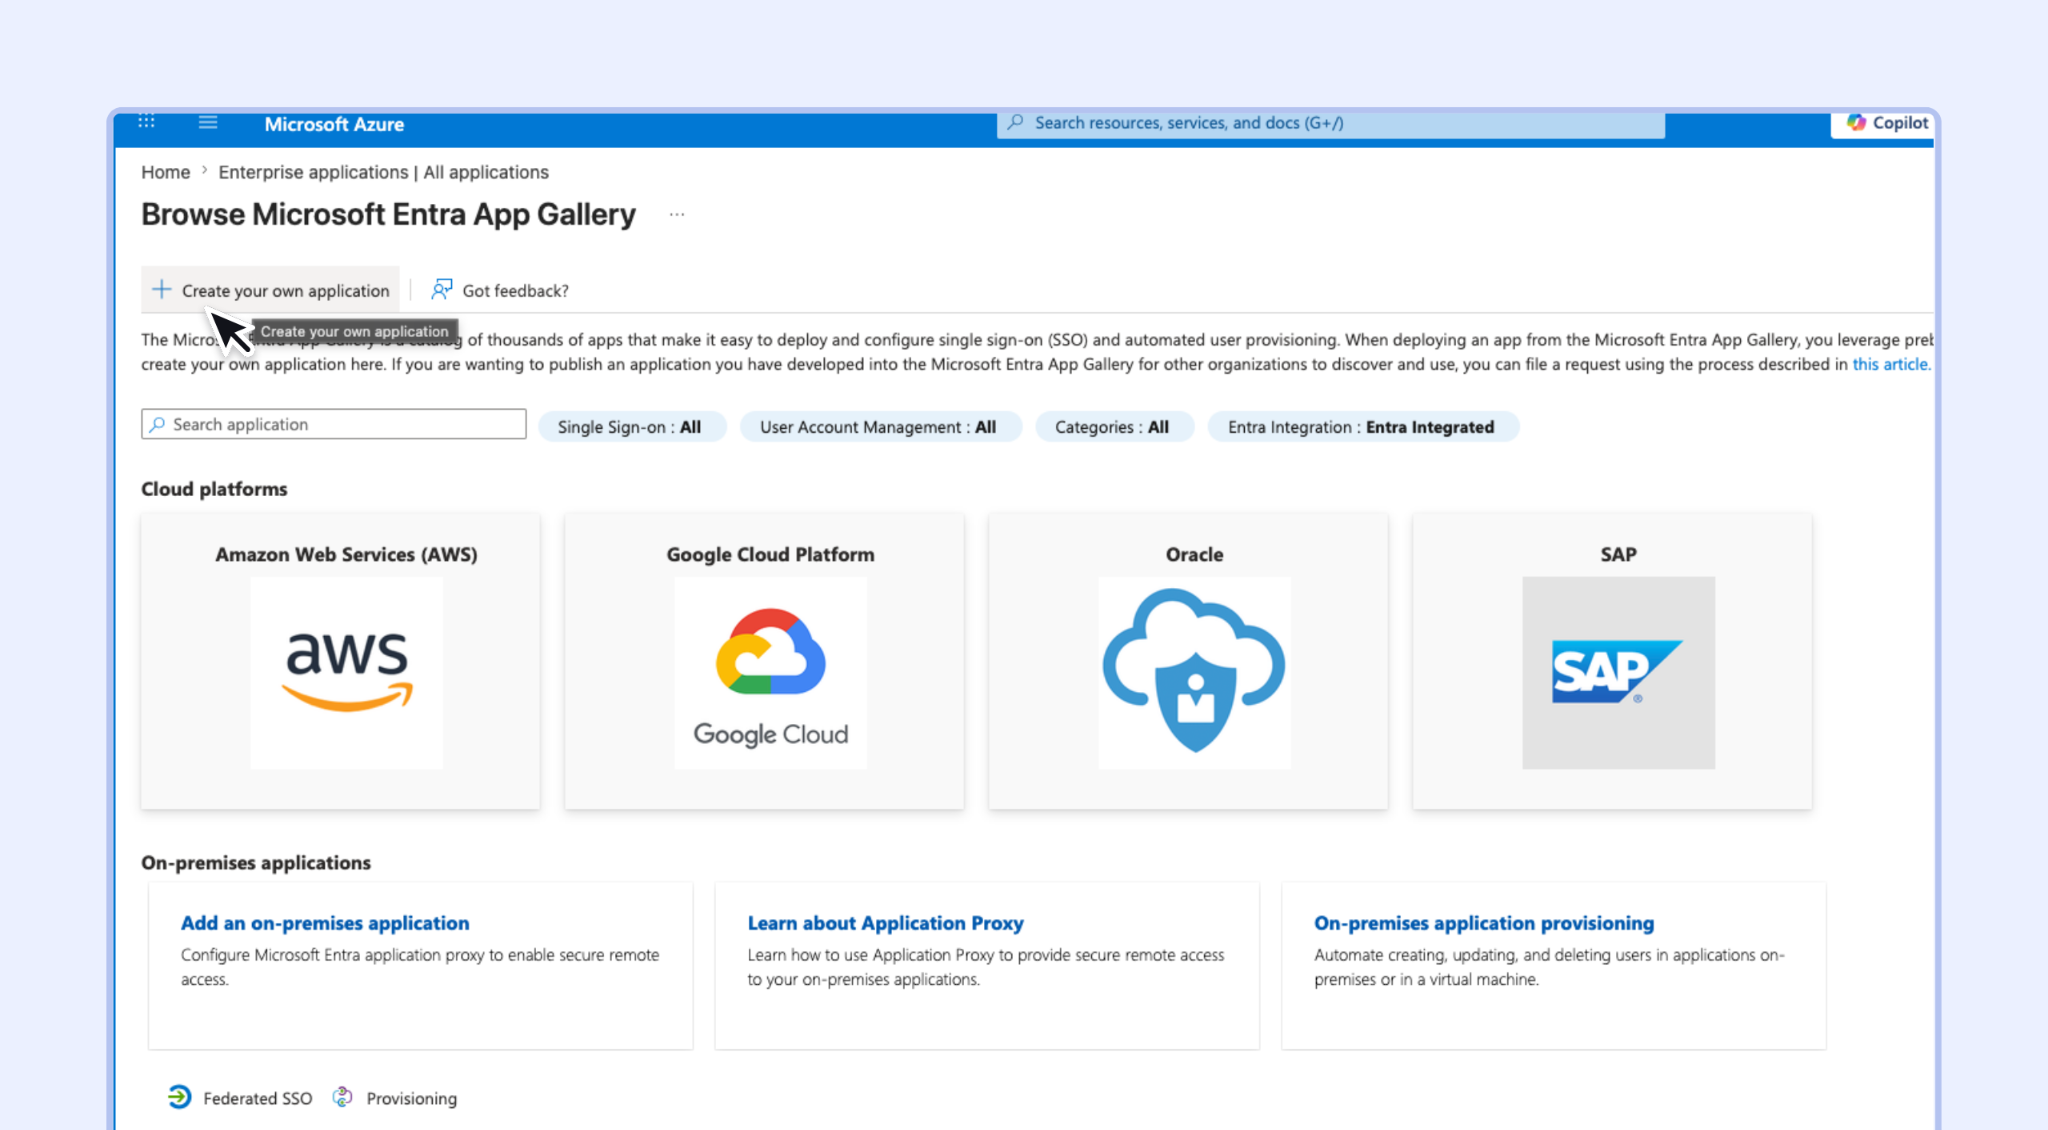Click the Provisioning cycle icon
2048x1130 pixels.
[342, 1097]
